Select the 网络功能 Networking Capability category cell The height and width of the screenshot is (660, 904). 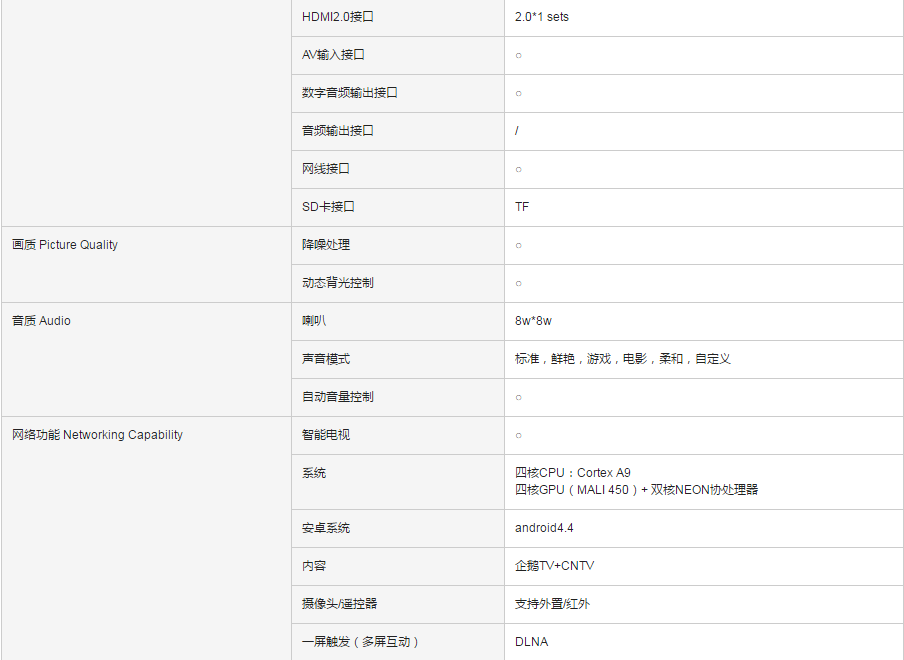point(97,435)
